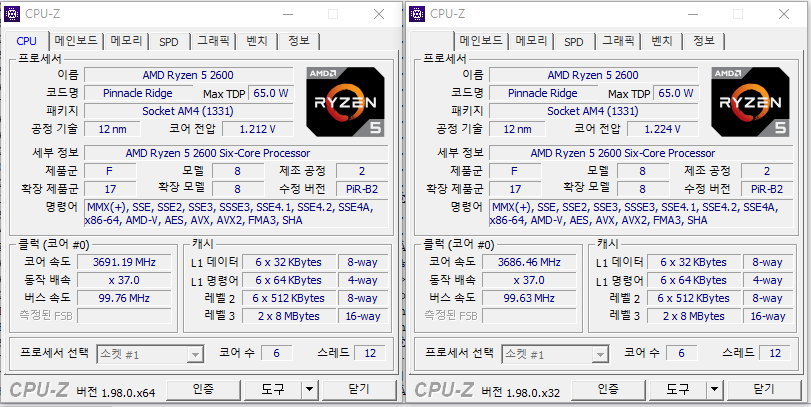Viewport: 811px width, 407px height.
Task: Click instruction set list in right window
Action: tap(641, 214)
